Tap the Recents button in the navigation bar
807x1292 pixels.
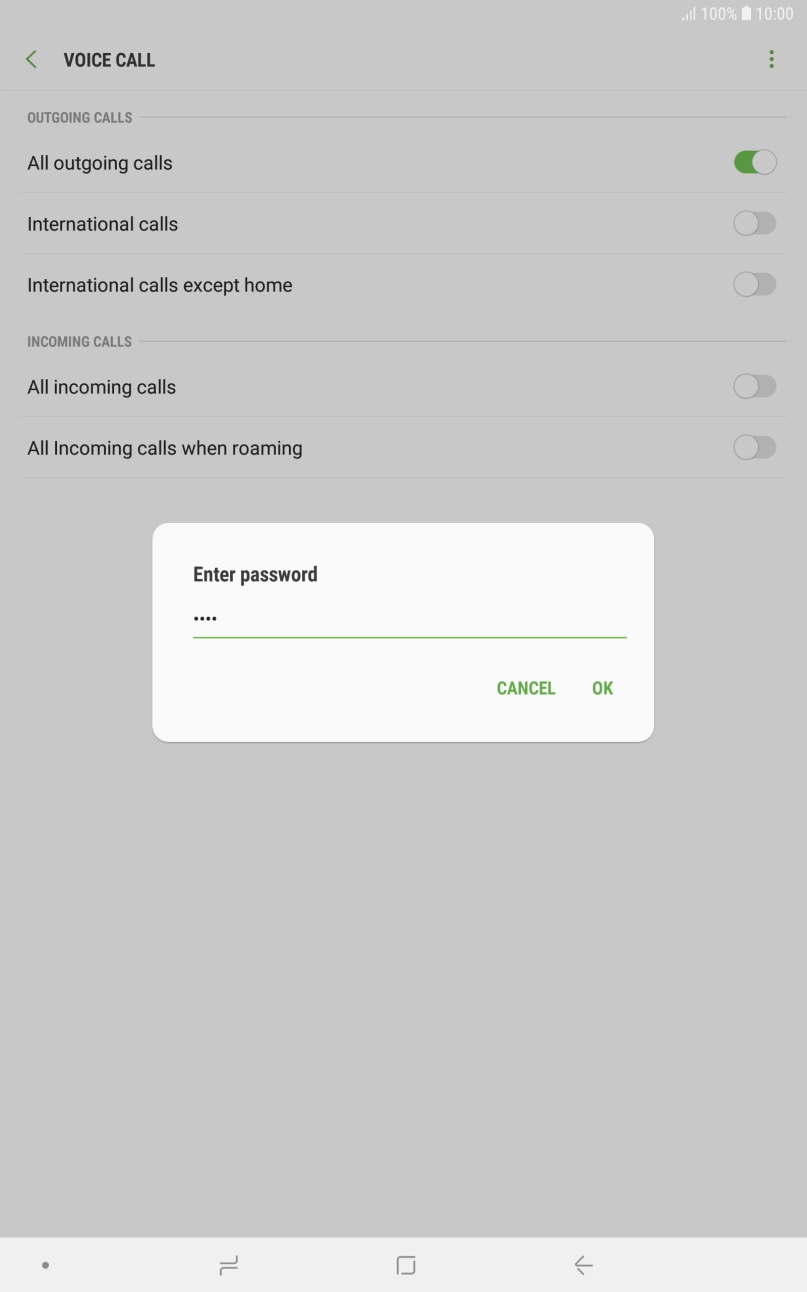pyautogui.click(x=228, y=1265)
